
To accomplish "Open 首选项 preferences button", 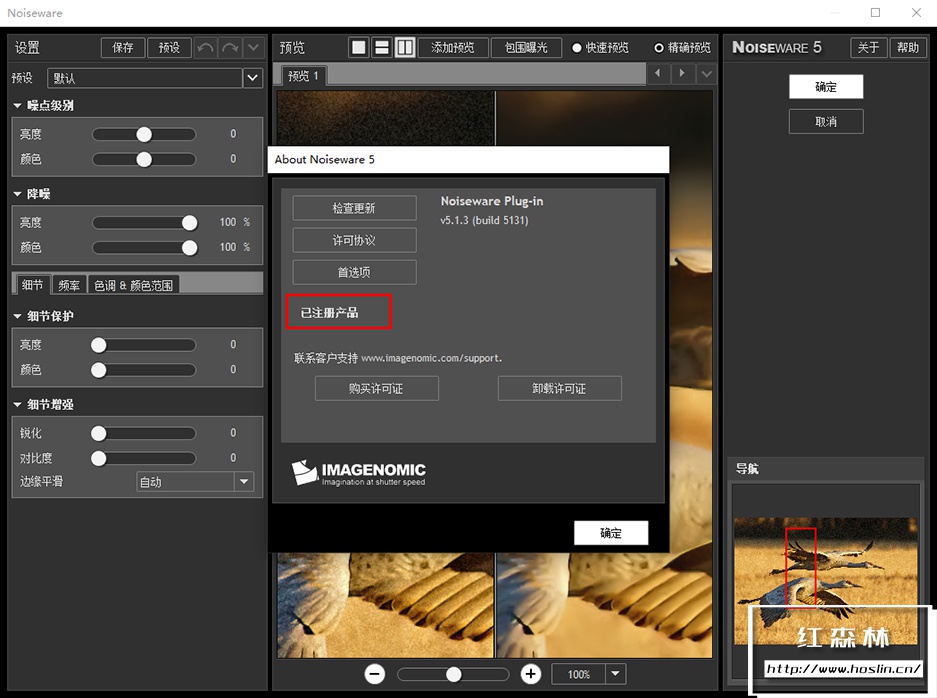I will [354, 273].
